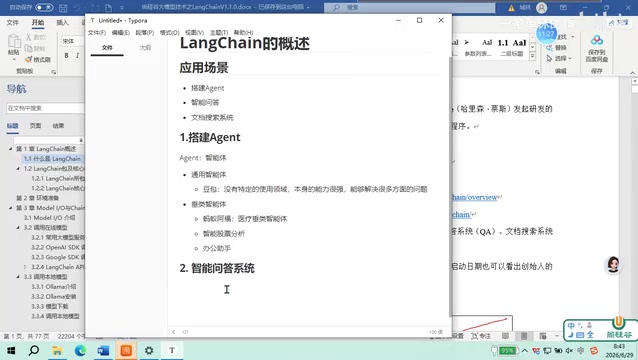Click the Typora vertical scrollbar
This screenshot has width=638, height=360.
coord(450,186)
